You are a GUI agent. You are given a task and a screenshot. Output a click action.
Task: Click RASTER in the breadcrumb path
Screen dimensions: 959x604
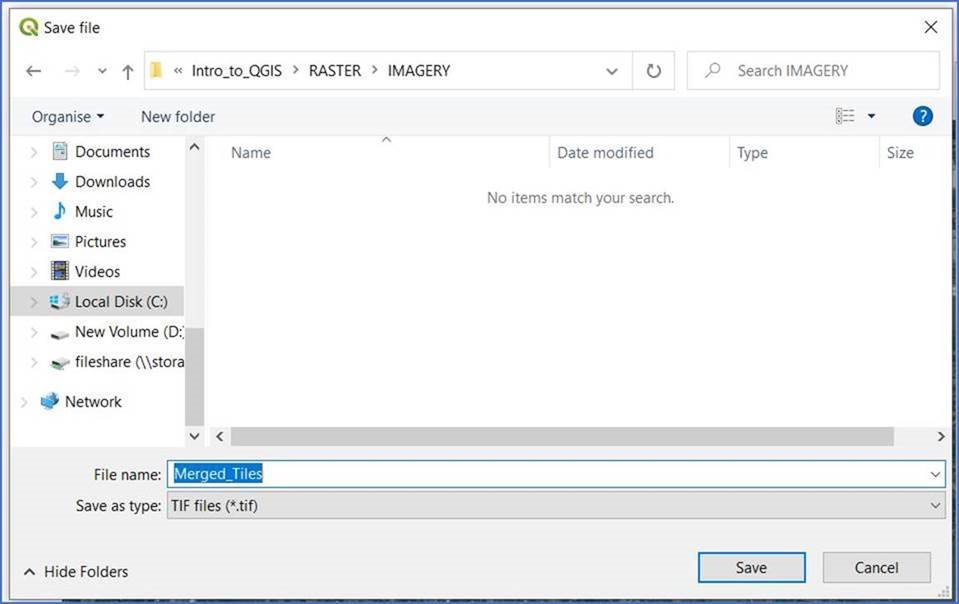coord(335,71)
